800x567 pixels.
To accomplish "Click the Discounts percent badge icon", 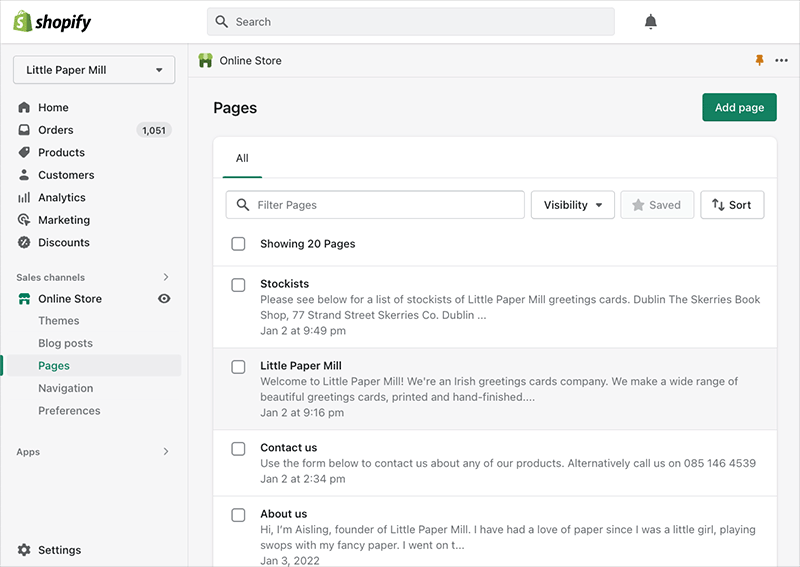I will coord(24,242).
